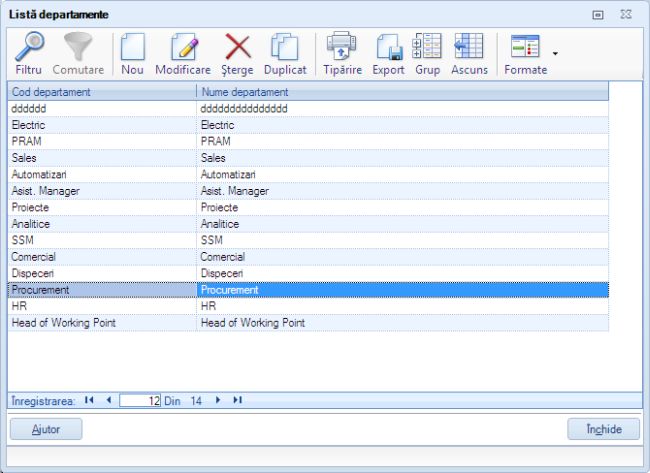Go to next record

(x=218, y=400)
